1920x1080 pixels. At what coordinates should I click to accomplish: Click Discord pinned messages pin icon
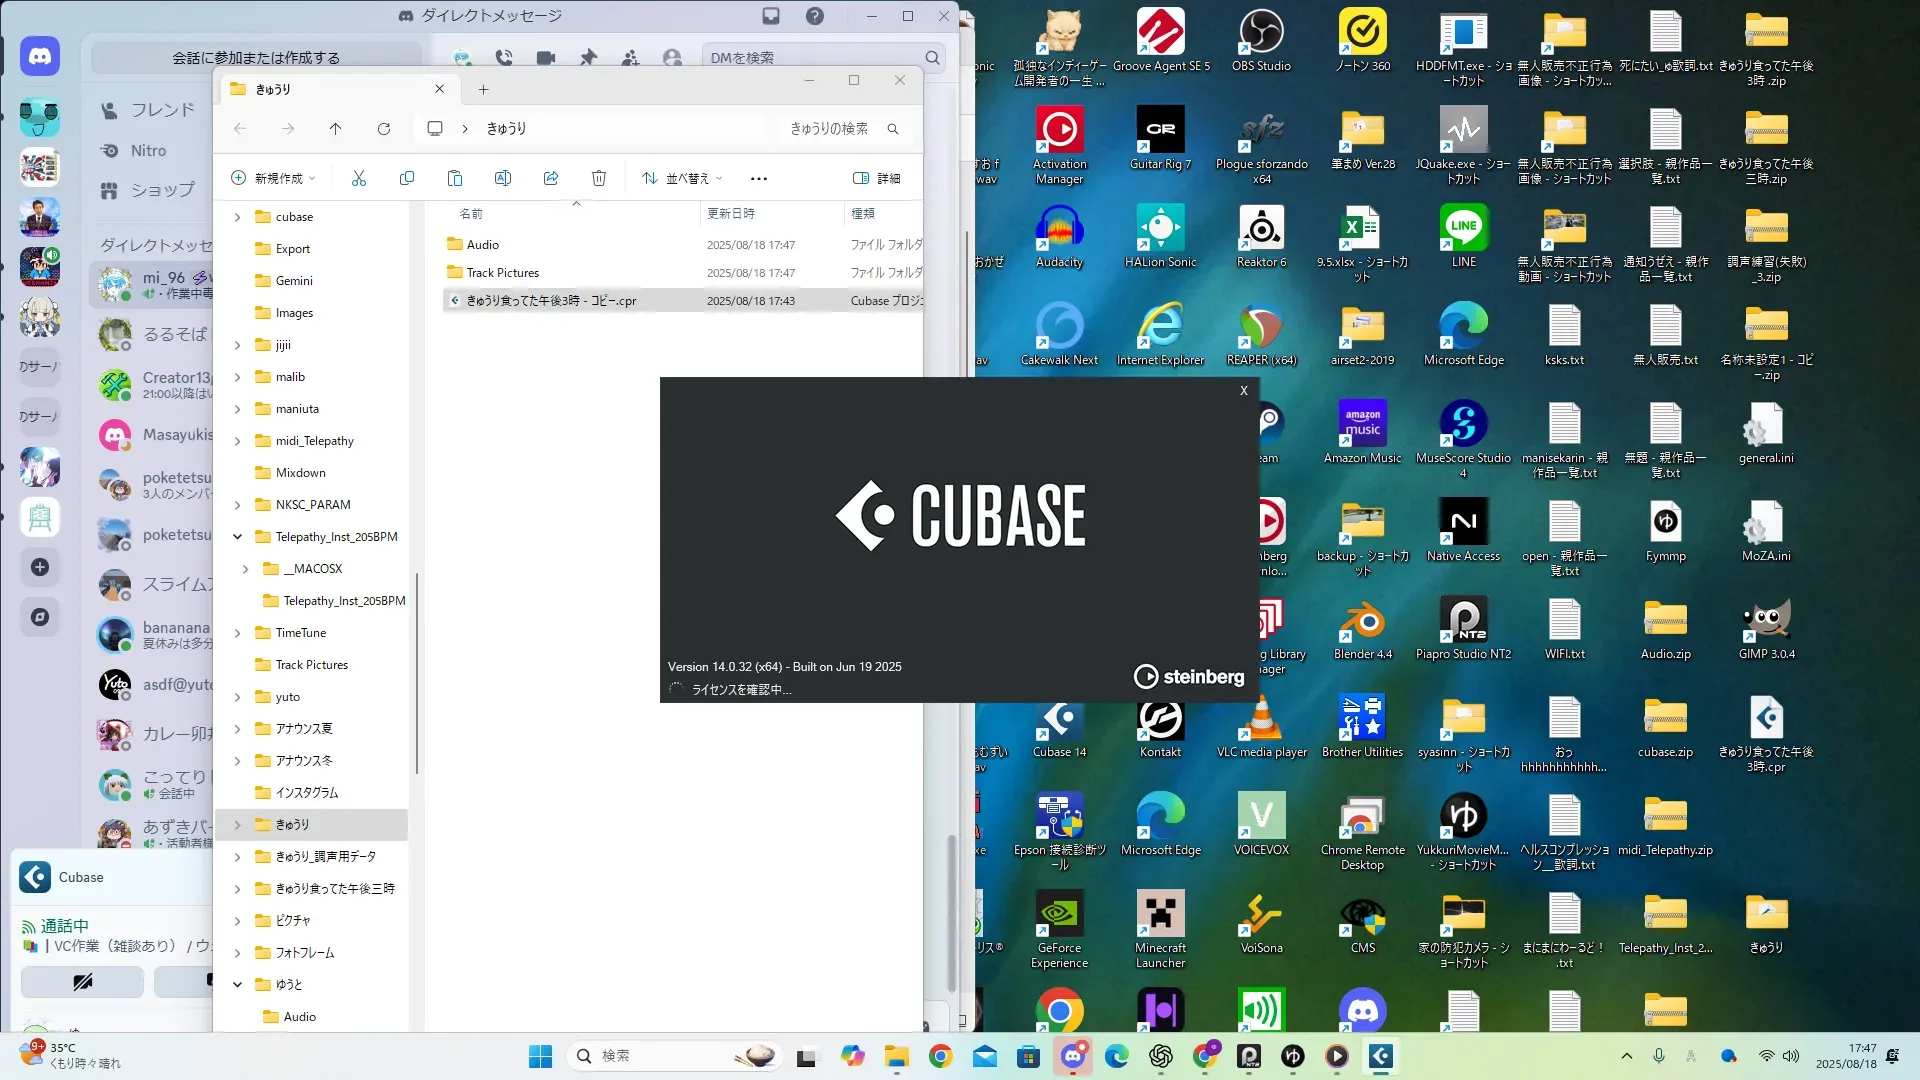(588, 58)
